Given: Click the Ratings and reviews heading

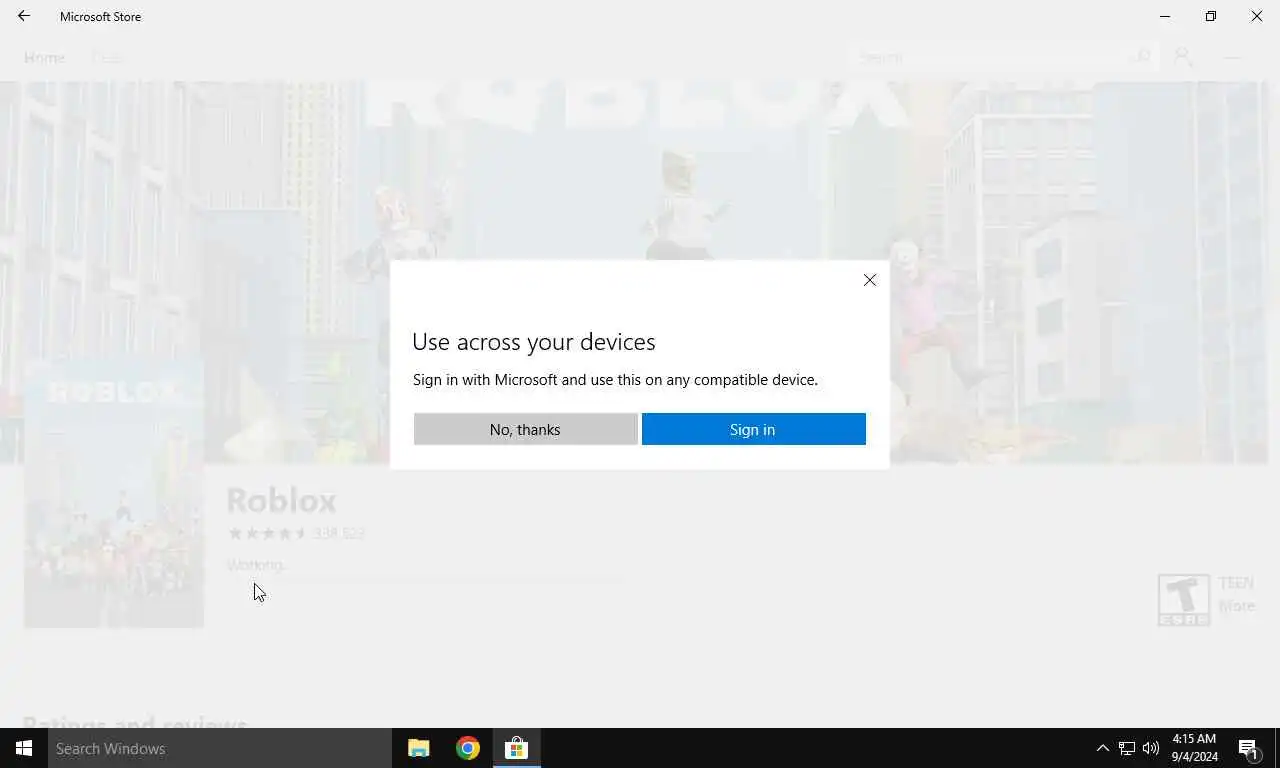Looking at the screenshot, I should (135, 722).
